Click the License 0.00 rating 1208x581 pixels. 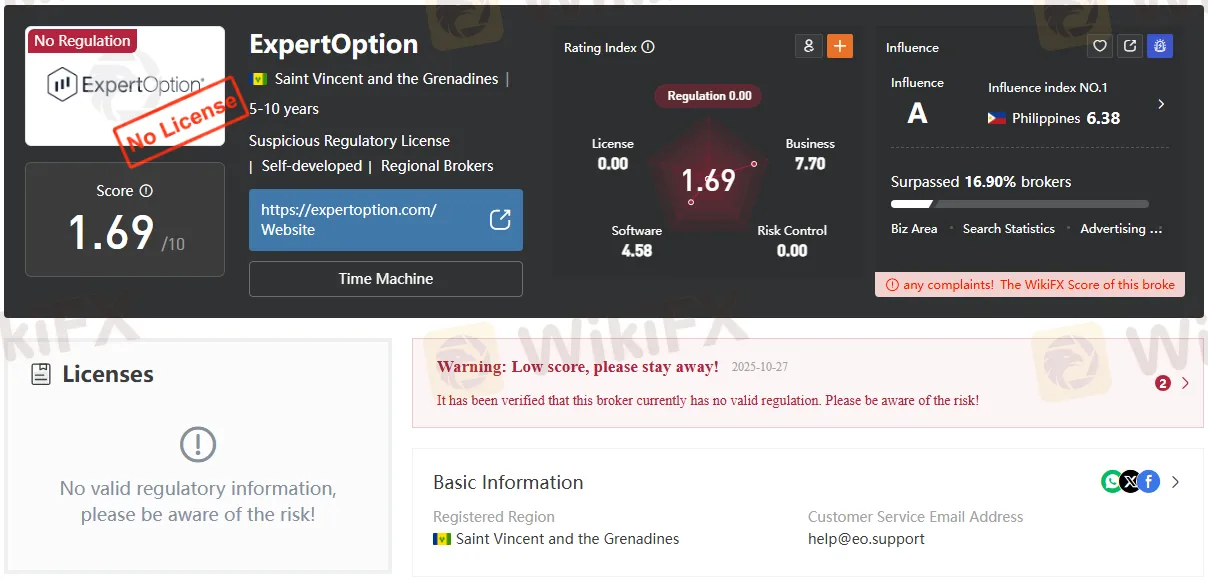point(612,154)
